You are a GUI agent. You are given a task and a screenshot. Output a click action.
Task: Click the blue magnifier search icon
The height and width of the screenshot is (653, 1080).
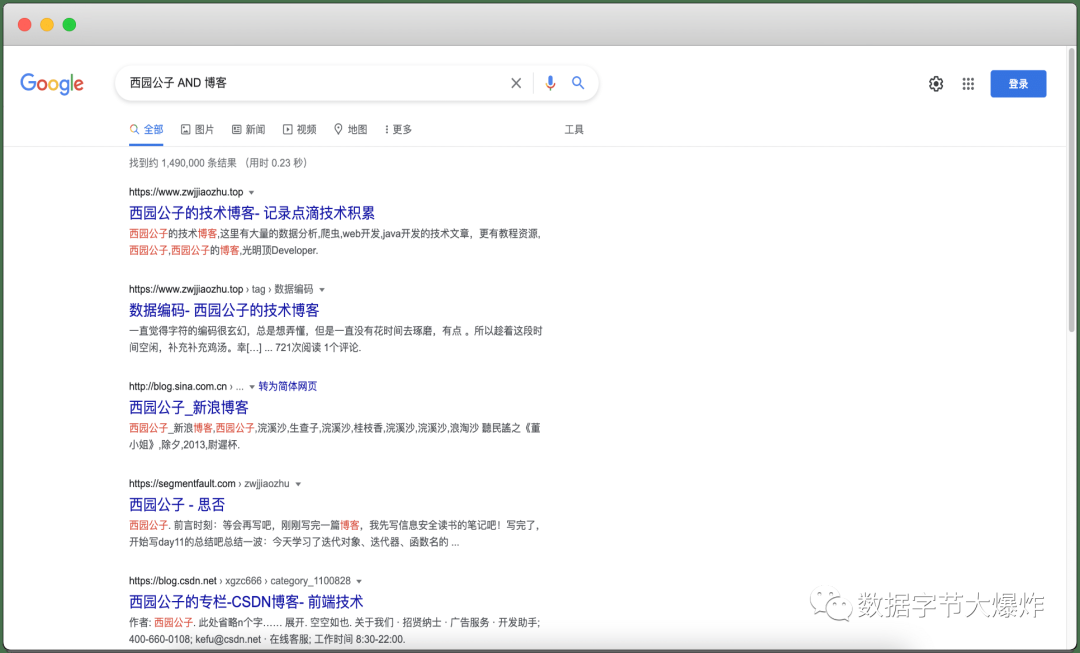click(x=578, y=83)
